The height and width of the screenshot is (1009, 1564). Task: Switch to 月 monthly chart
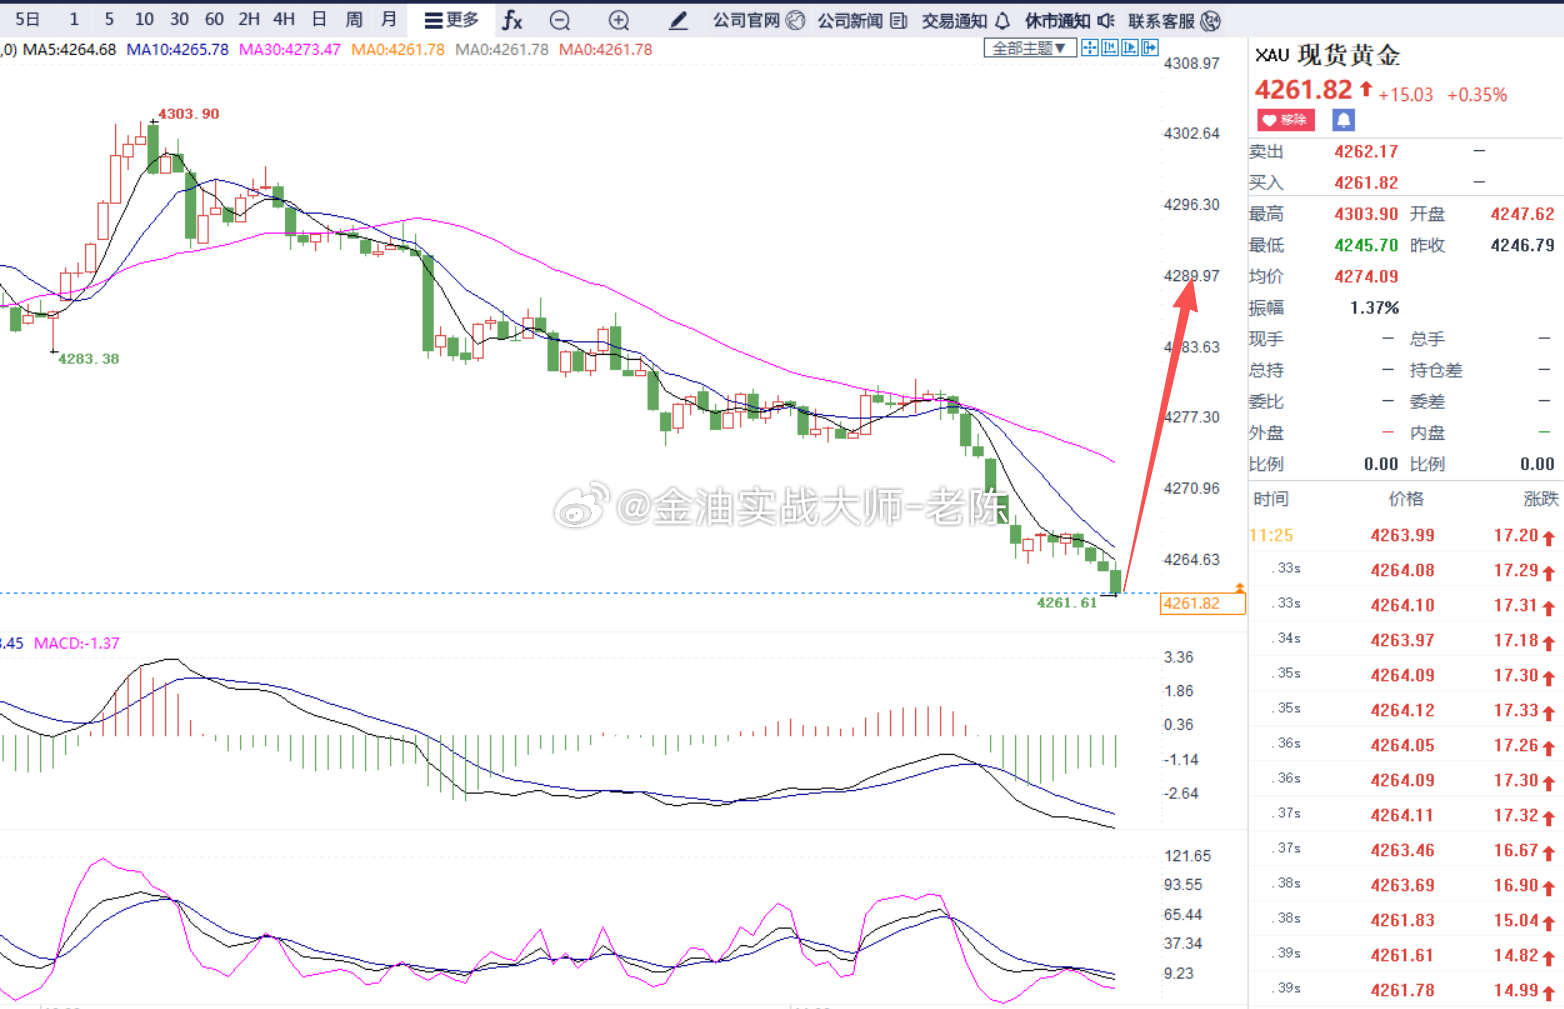(389, 19)
